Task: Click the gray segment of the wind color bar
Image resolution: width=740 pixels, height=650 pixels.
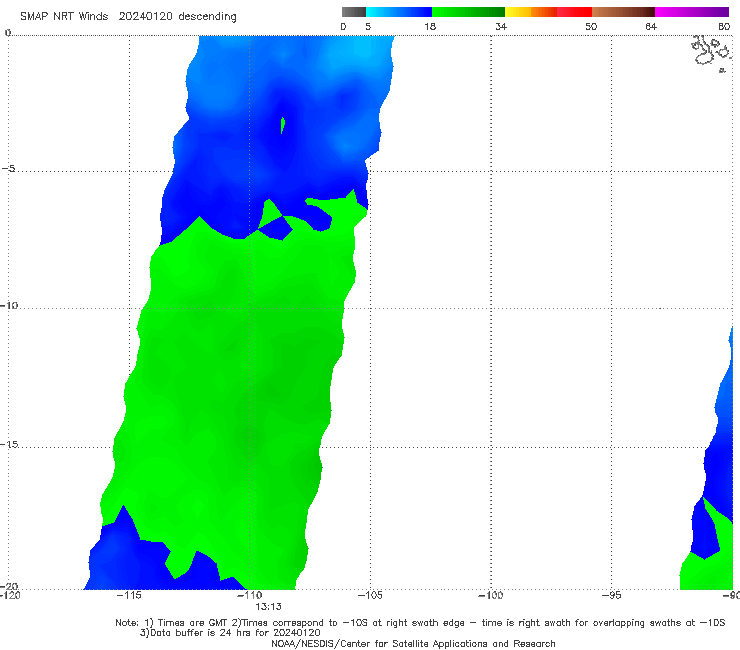Action: pyautogui.click(x=354, y=12)
